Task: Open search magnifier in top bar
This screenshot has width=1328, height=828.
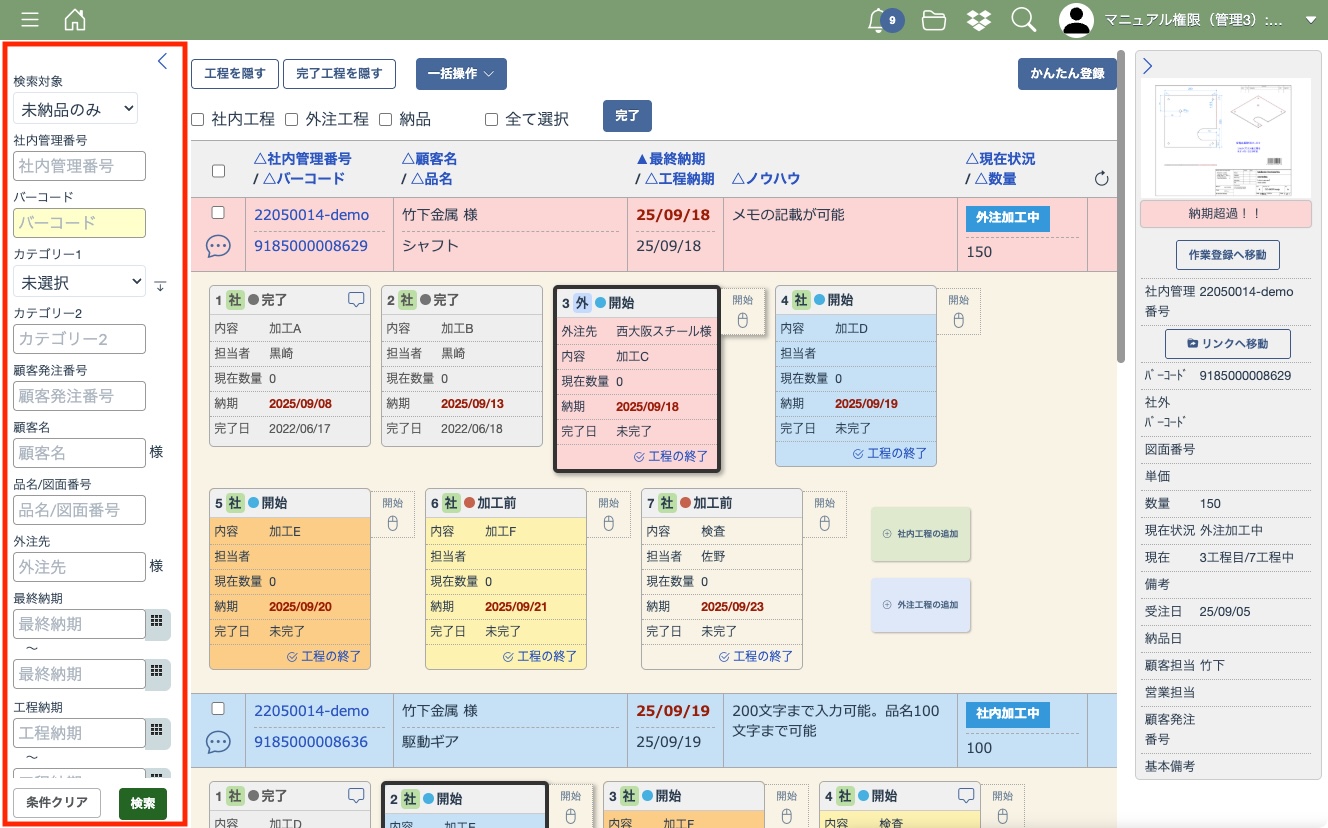Action: (x=1023, y=20)
